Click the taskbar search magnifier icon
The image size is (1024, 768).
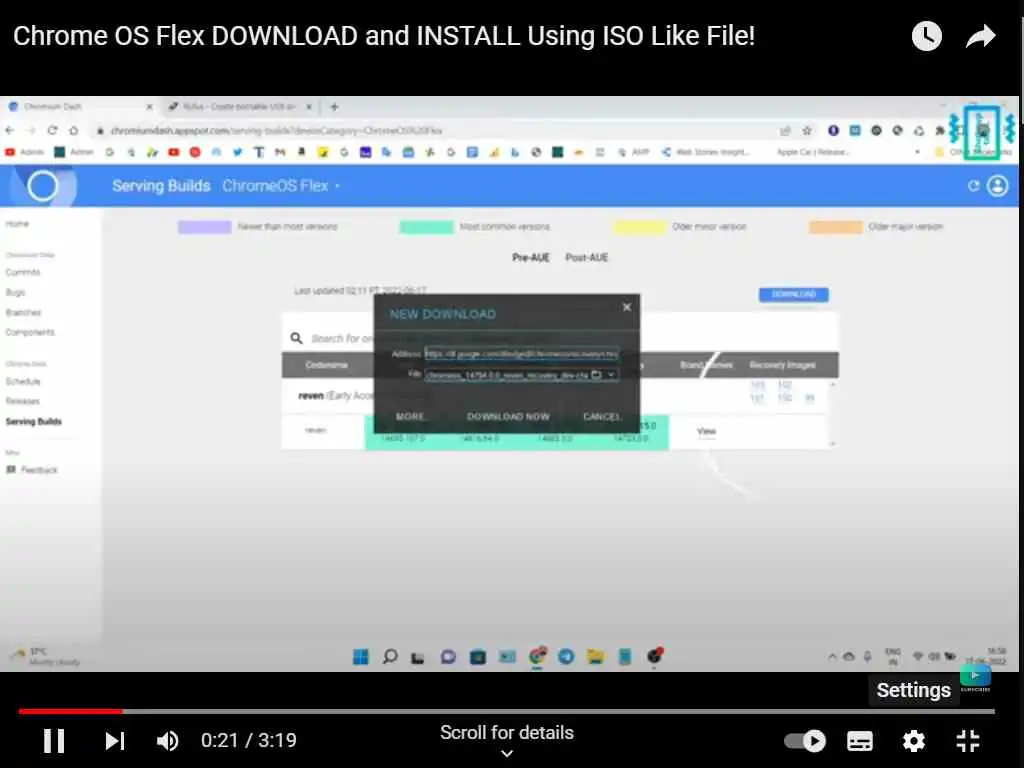(390, 656)
